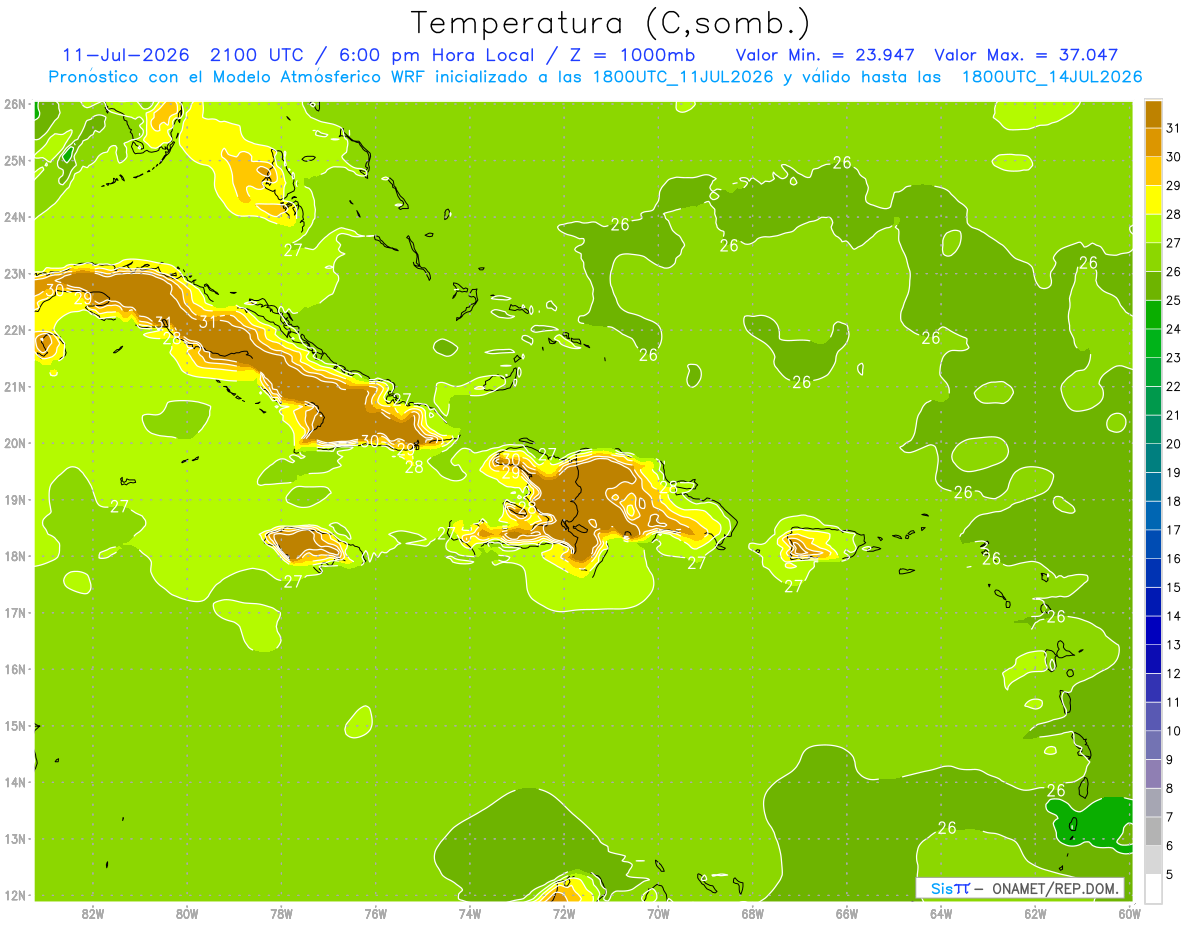This screenshot has width=1200, height=927.
Task: Click the yellow colorbar swatch between 28 and 29
Action: 1153,199
